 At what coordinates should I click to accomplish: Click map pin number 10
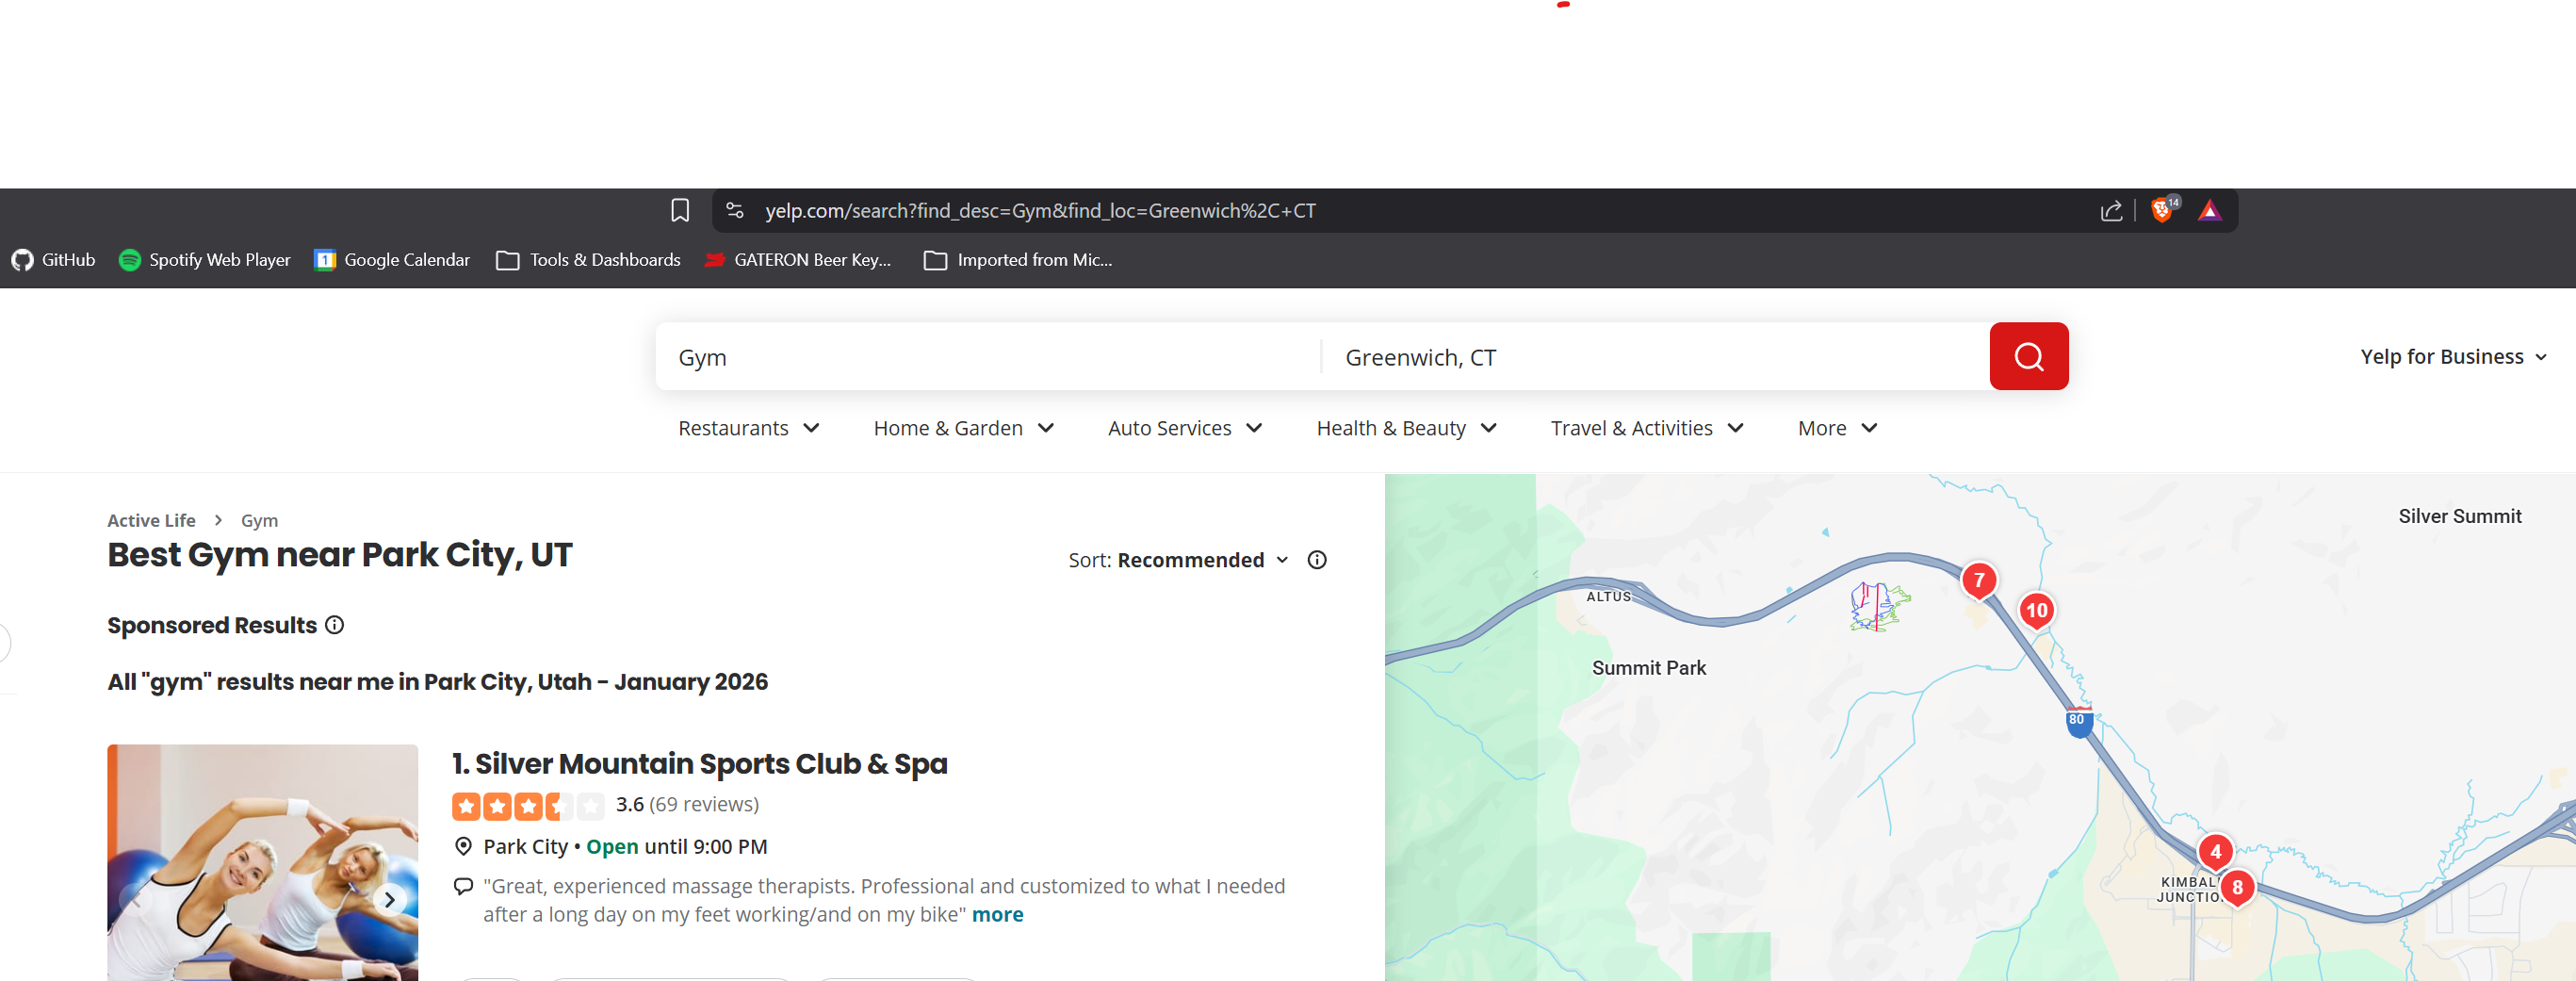(x=2036, y=611)
